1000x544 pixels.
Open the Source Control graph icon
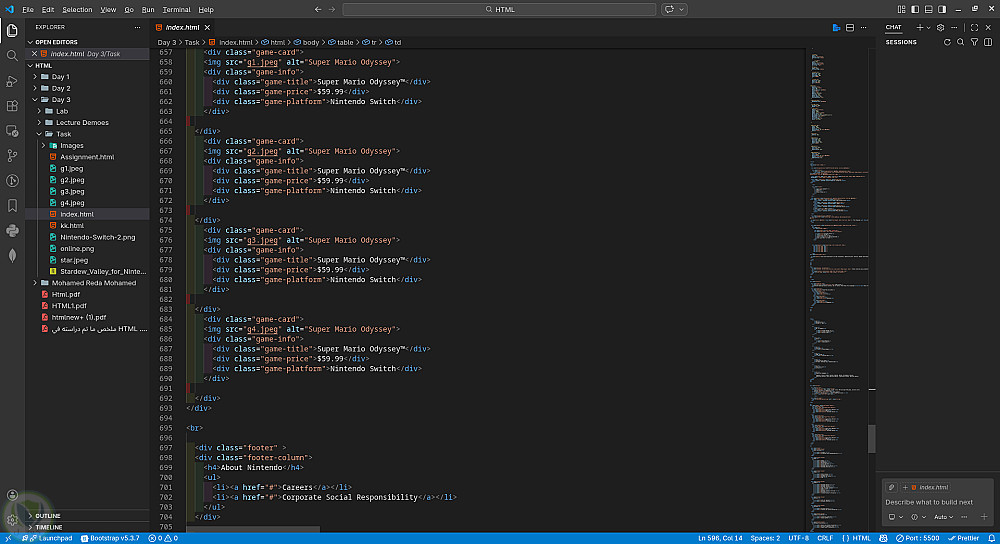(12, 156)
